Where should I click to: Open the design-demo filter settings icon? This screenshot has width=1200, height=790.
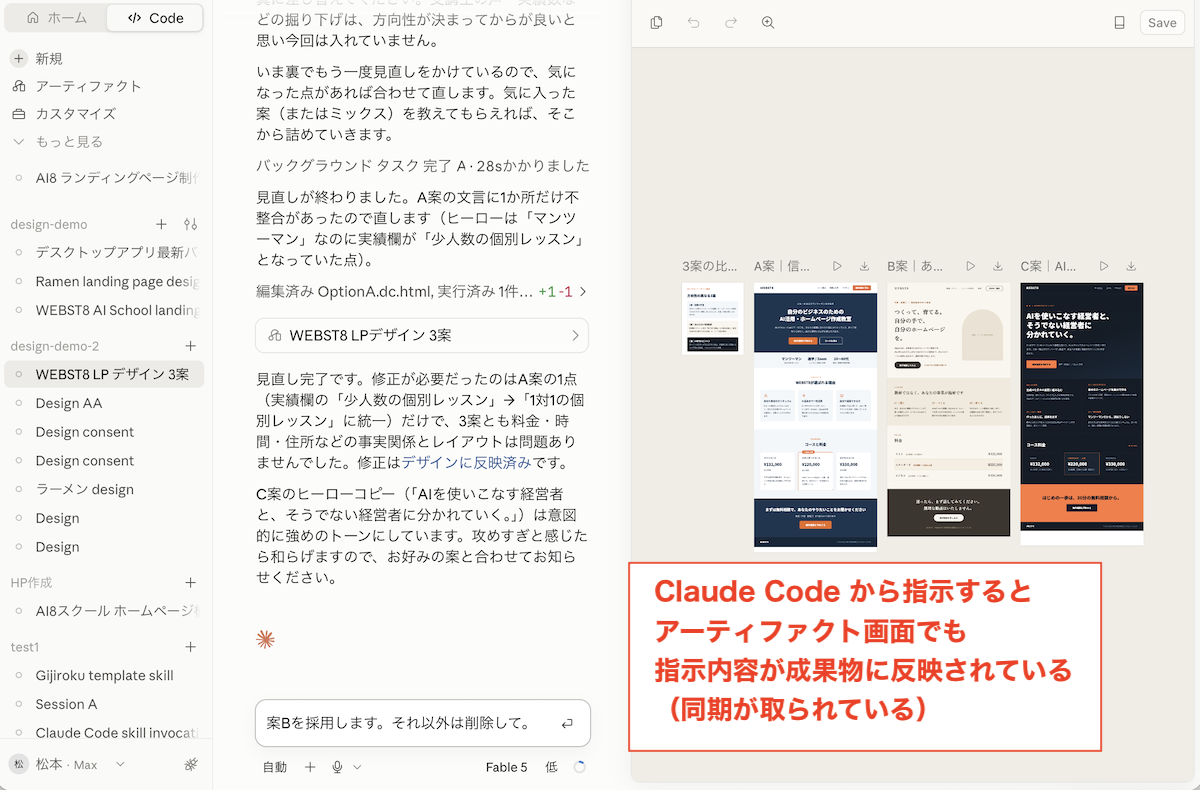pos(191,224)
